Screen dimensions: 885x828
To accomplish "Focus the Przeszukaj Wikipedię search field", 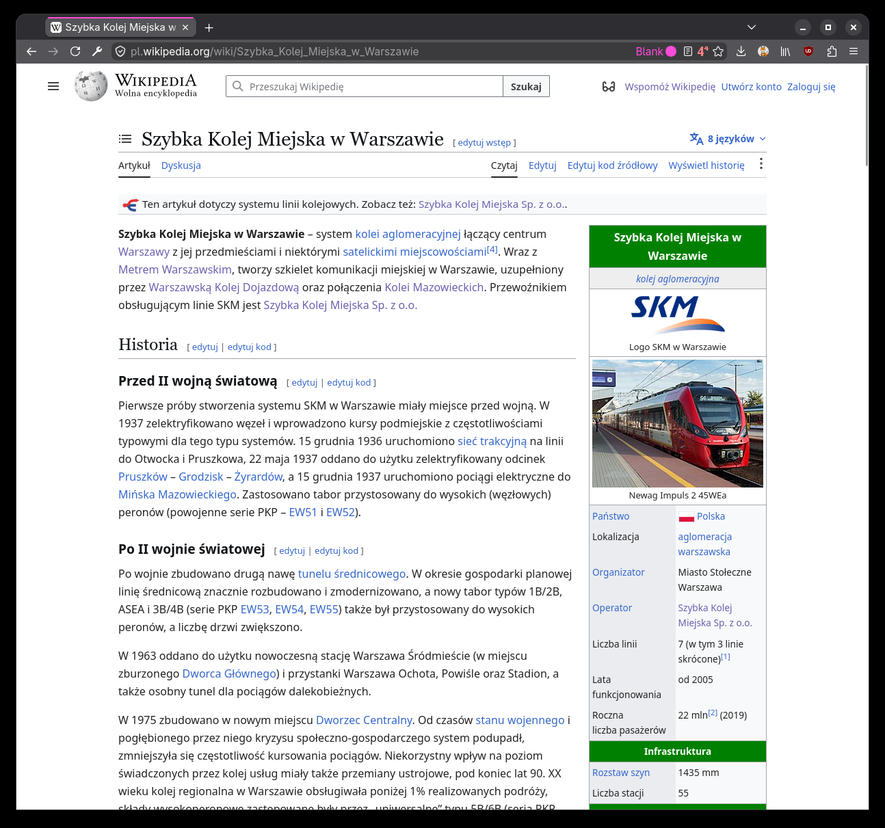I will (x=365, y=86).
